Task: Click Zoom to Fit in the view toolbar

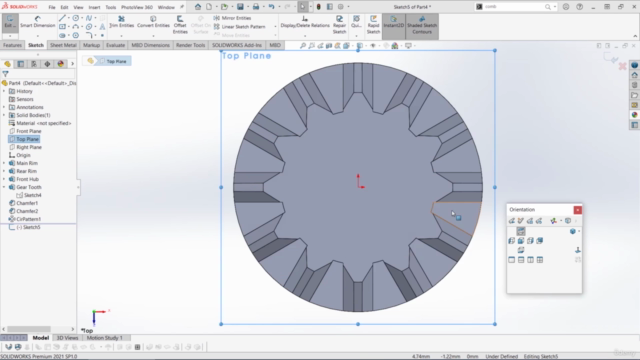Action: click(x=303, y=46)
